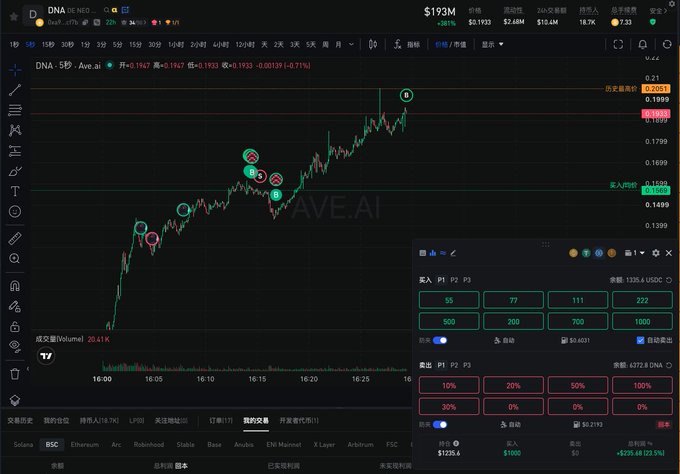
Task: Click the TradingView logo badge
Action: (x=46, y=356)
